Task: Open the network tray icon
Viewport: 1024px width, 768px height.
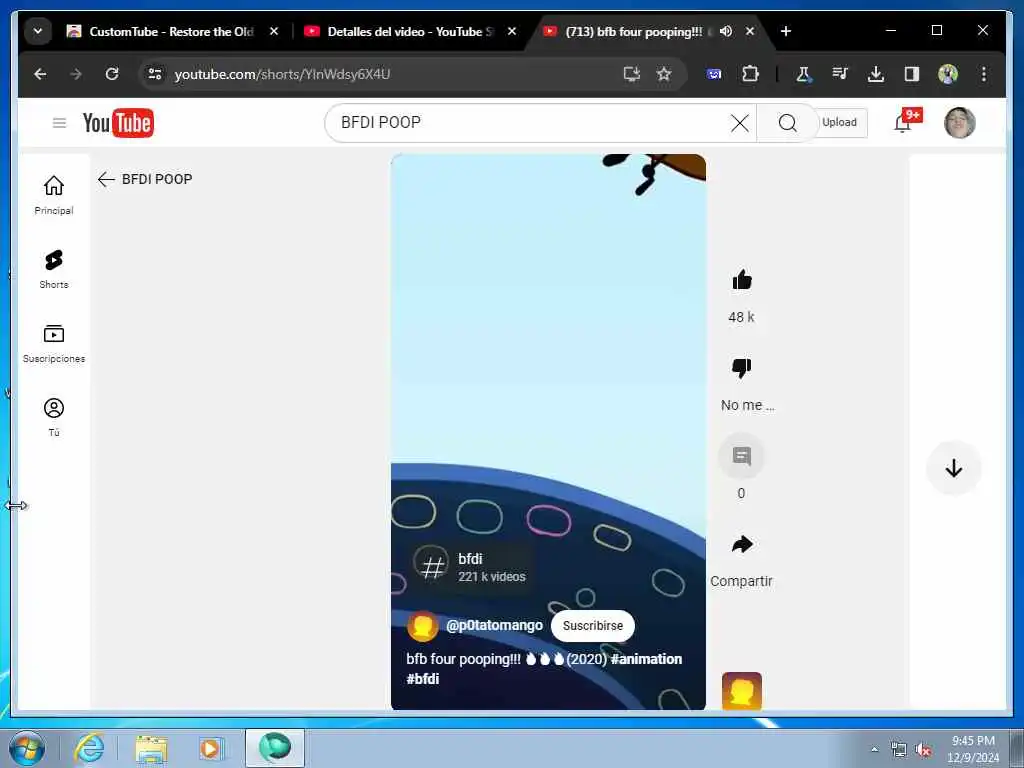Action: point(899,750)
